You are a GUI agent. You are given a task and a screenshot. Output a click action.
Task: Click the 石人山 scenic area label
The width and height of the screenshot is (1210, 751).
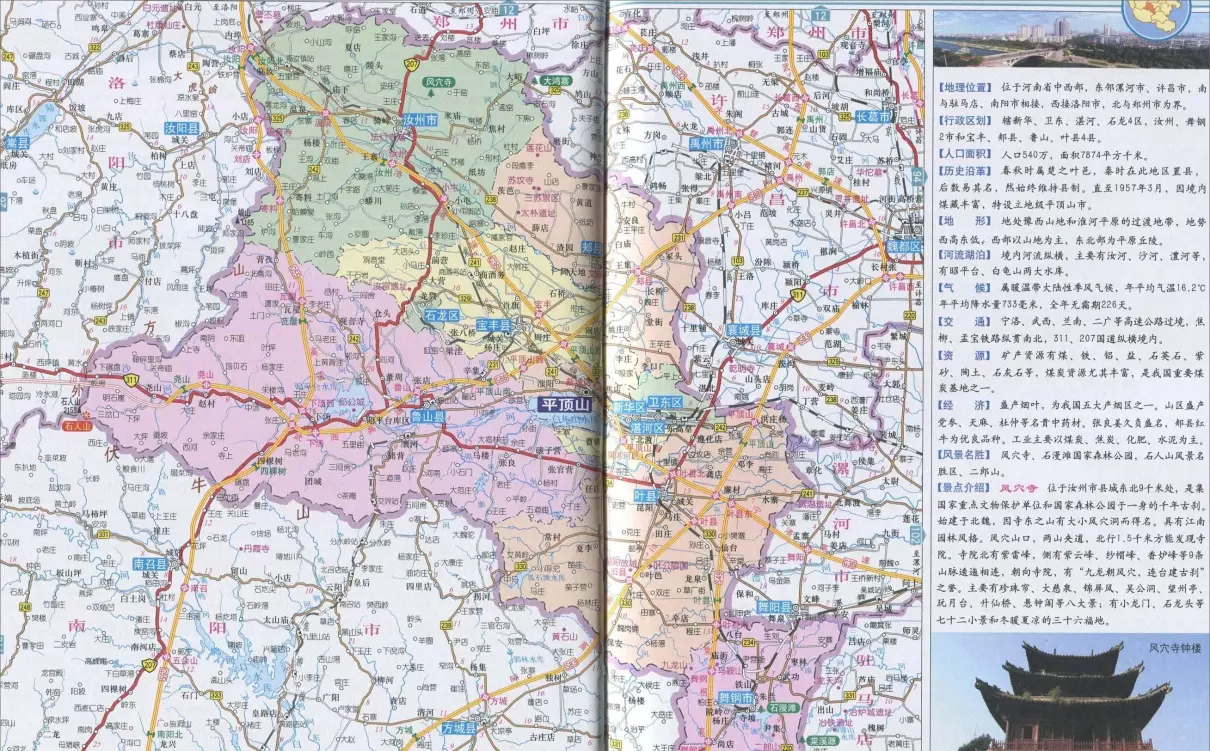coord(77,426)
